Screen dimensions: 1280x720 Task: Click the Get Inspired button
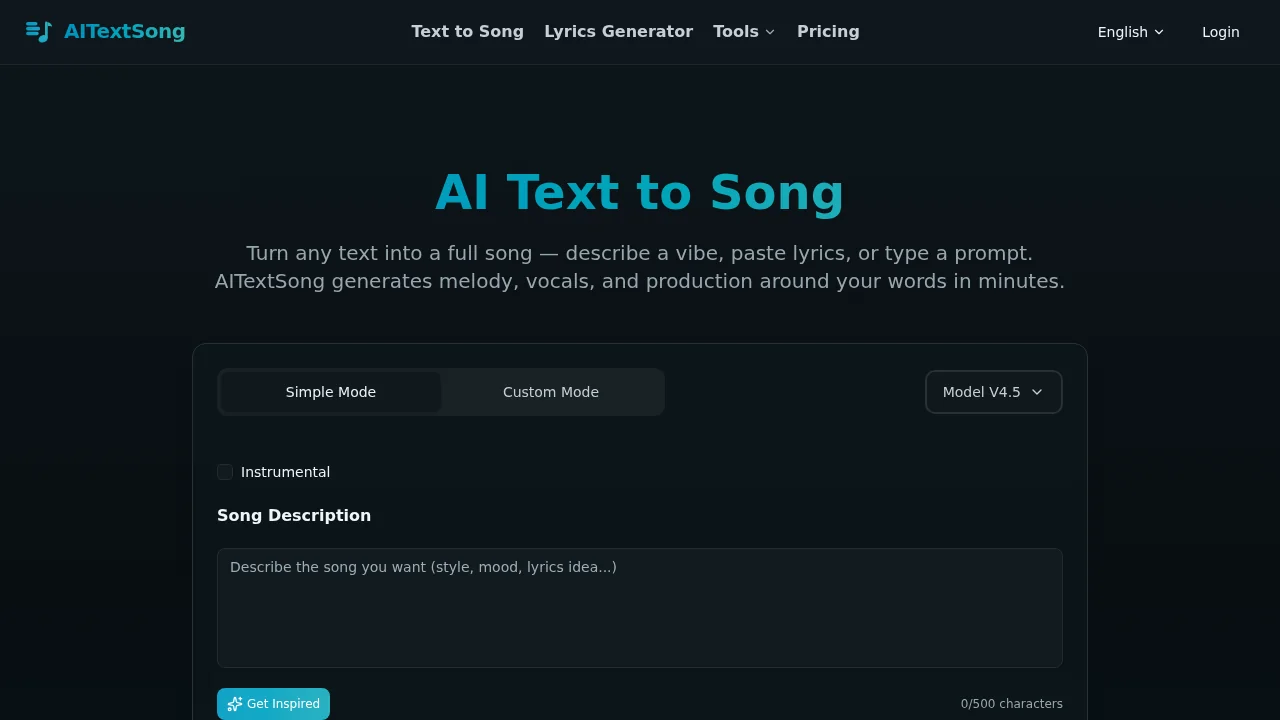click(x=273, y=704)
